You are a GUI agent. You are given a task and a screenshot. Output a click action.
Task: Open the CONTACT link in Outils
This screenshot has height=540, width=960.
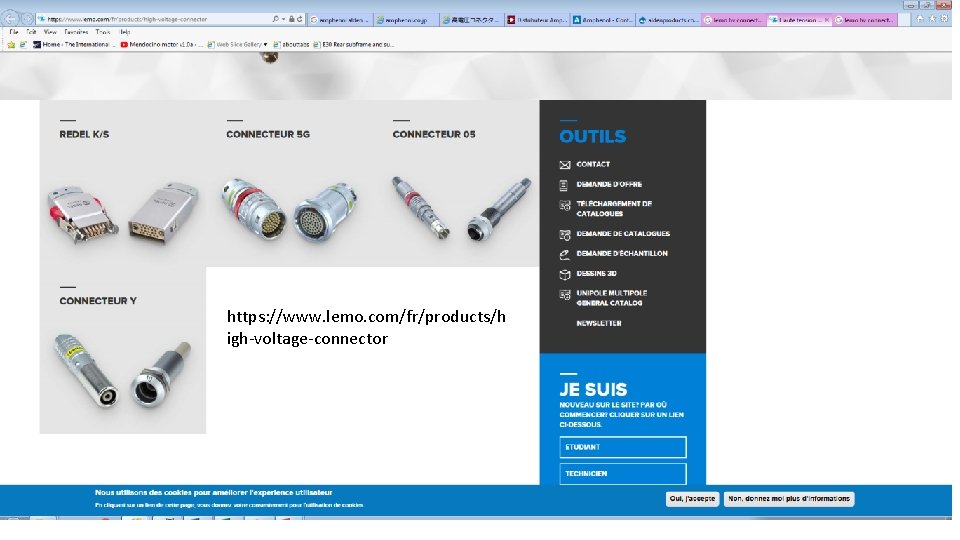pyautogui.click(x=593, y=164)
